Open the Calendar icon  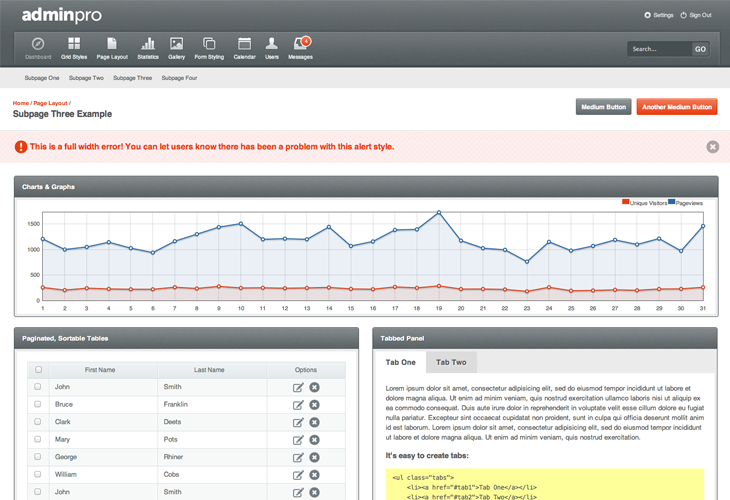244,44
